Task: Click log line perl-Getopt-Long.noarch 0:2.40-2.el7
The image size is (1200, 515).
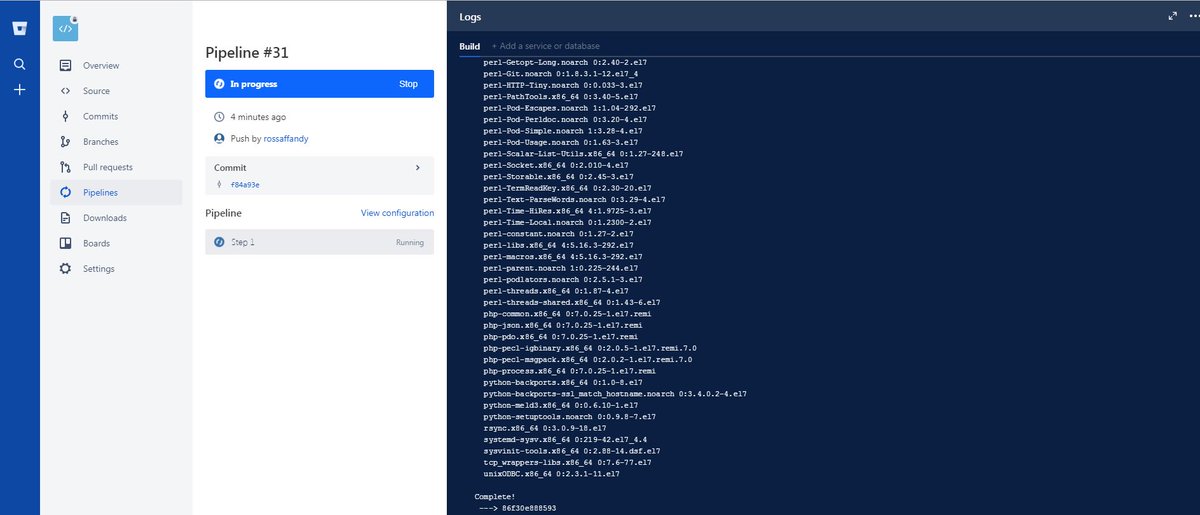Action: (x=564, y=63)
